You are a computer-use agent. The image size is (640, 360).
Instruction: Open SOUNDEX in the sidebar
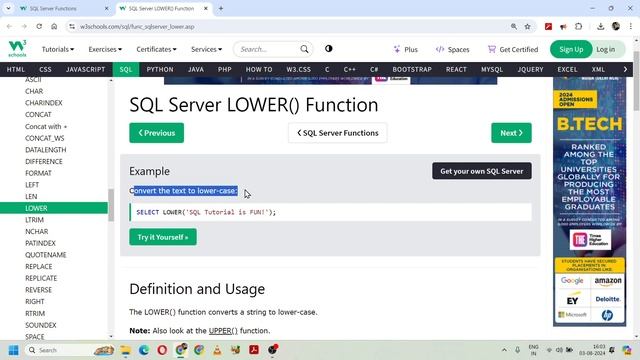41,325
